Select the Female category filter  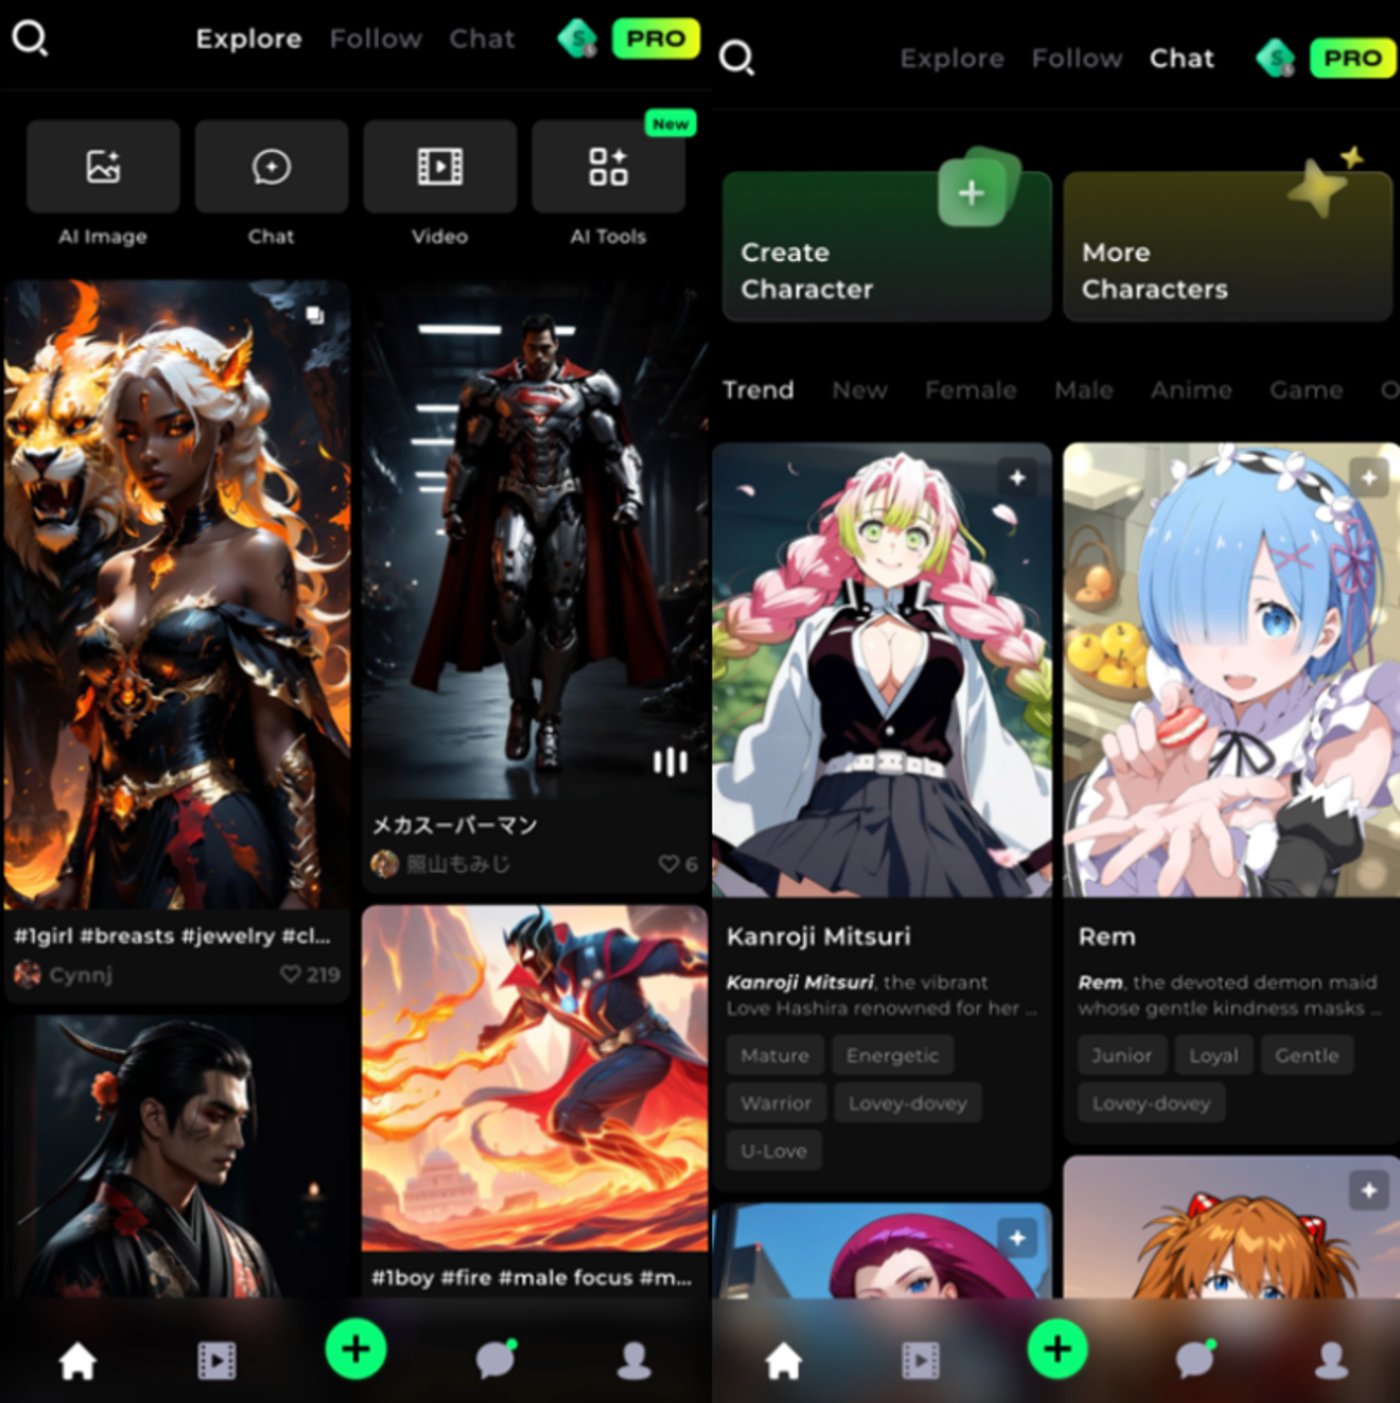point(970,390)
